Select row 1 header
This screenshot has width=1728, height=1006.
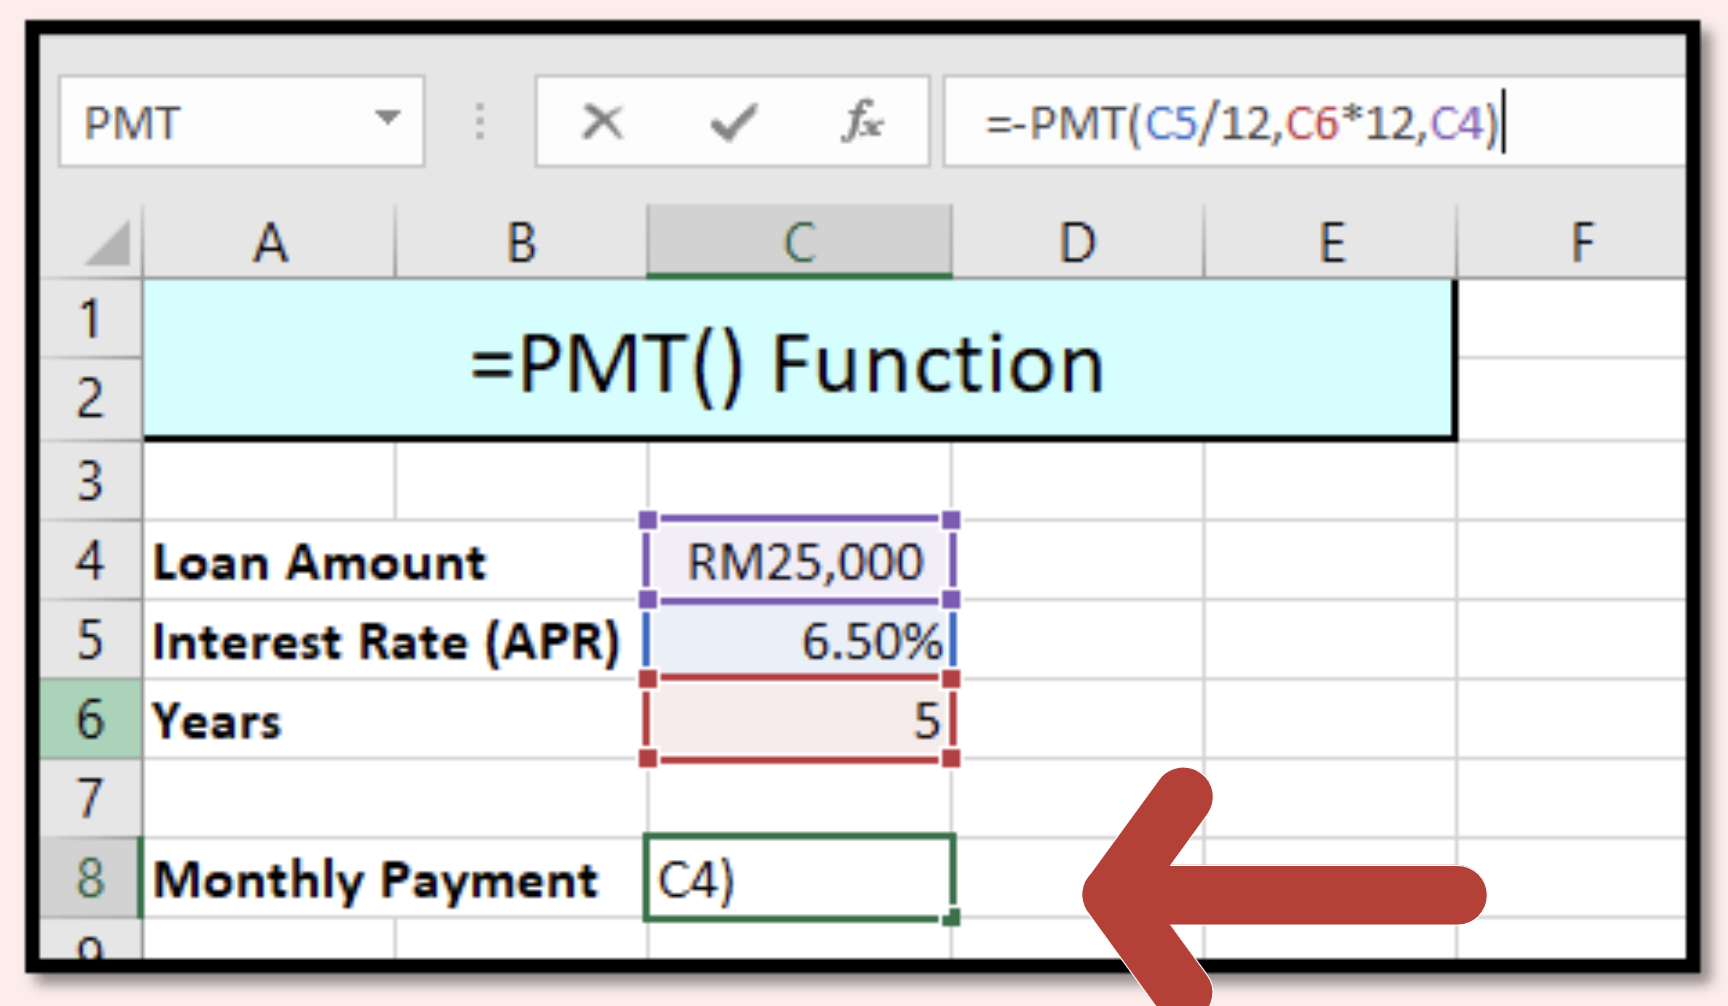[91, 319]
